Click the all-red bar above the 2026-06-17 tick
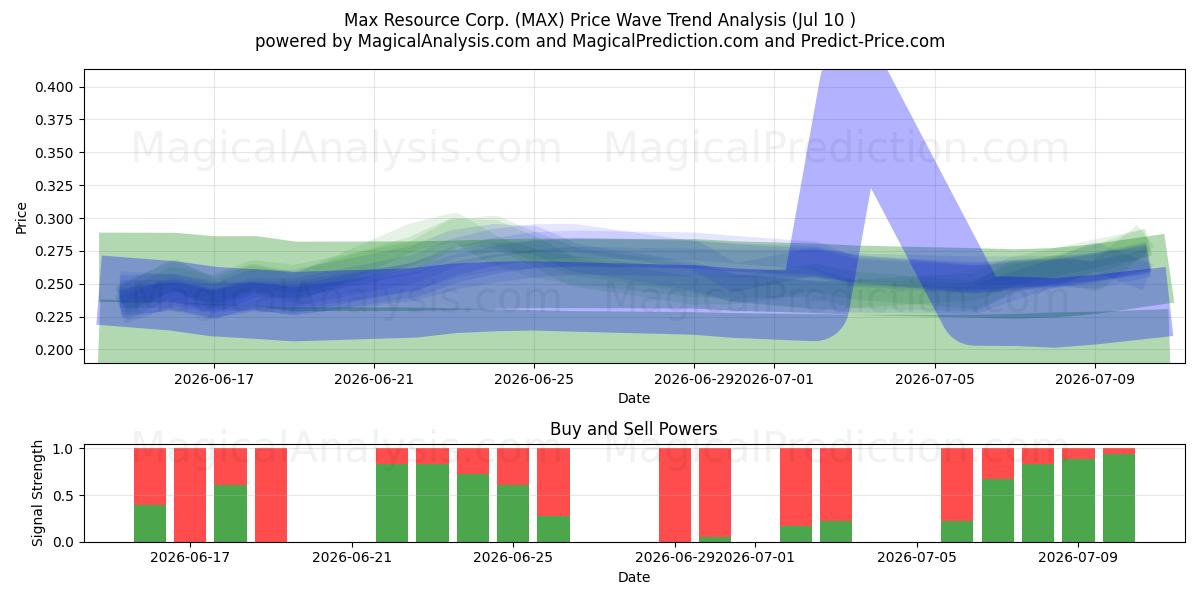This screenshot has height=600, width=1200. pyautogui.click(x=190, y=495)
